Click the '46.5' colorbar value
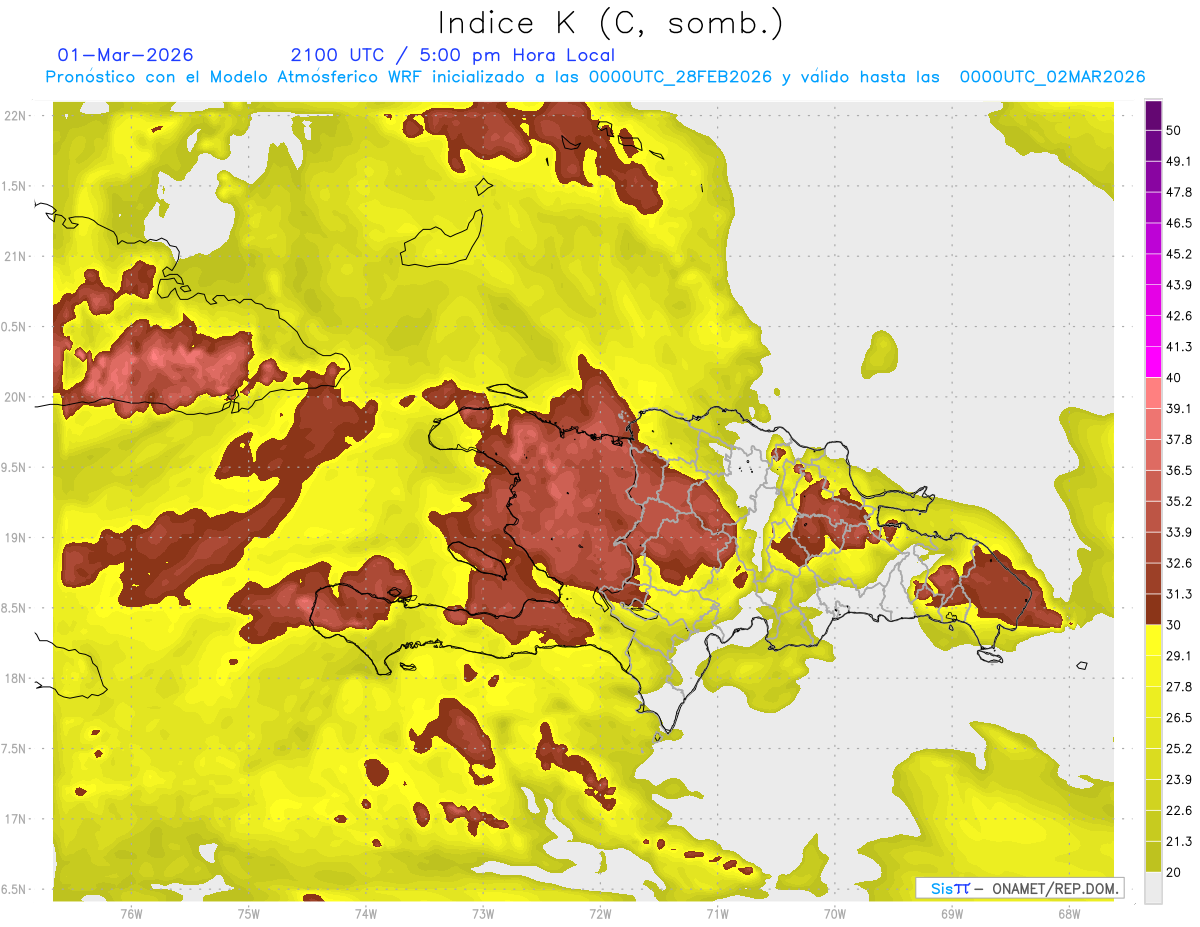Viewport: 1200px width, 927px height. [1179, 223]
